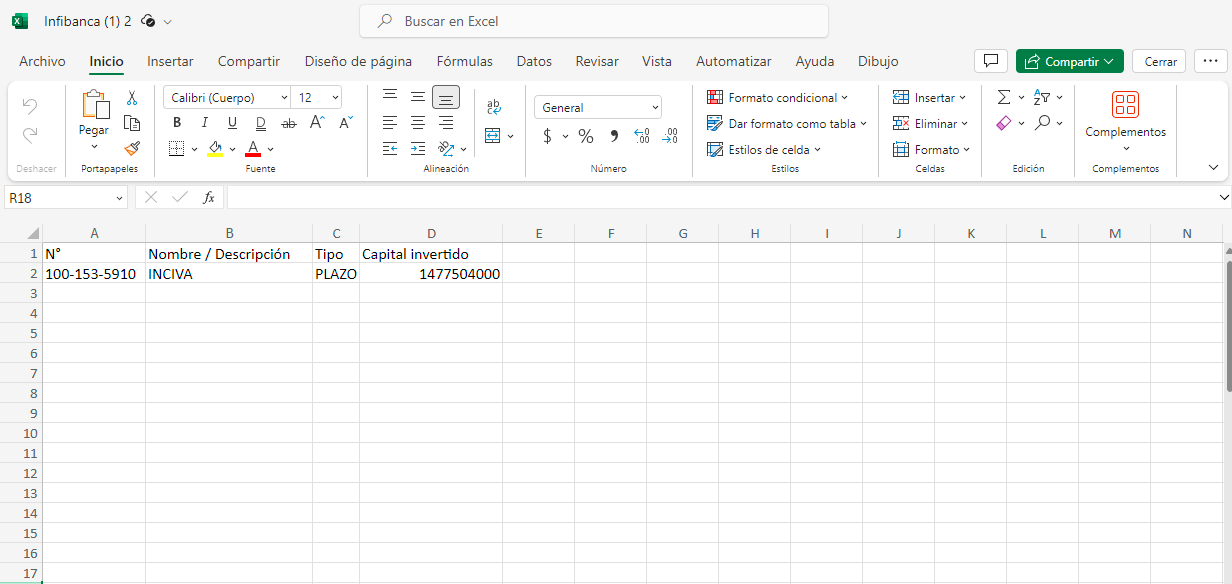Toggle horizontal center alignment

[x=418, y=123]
